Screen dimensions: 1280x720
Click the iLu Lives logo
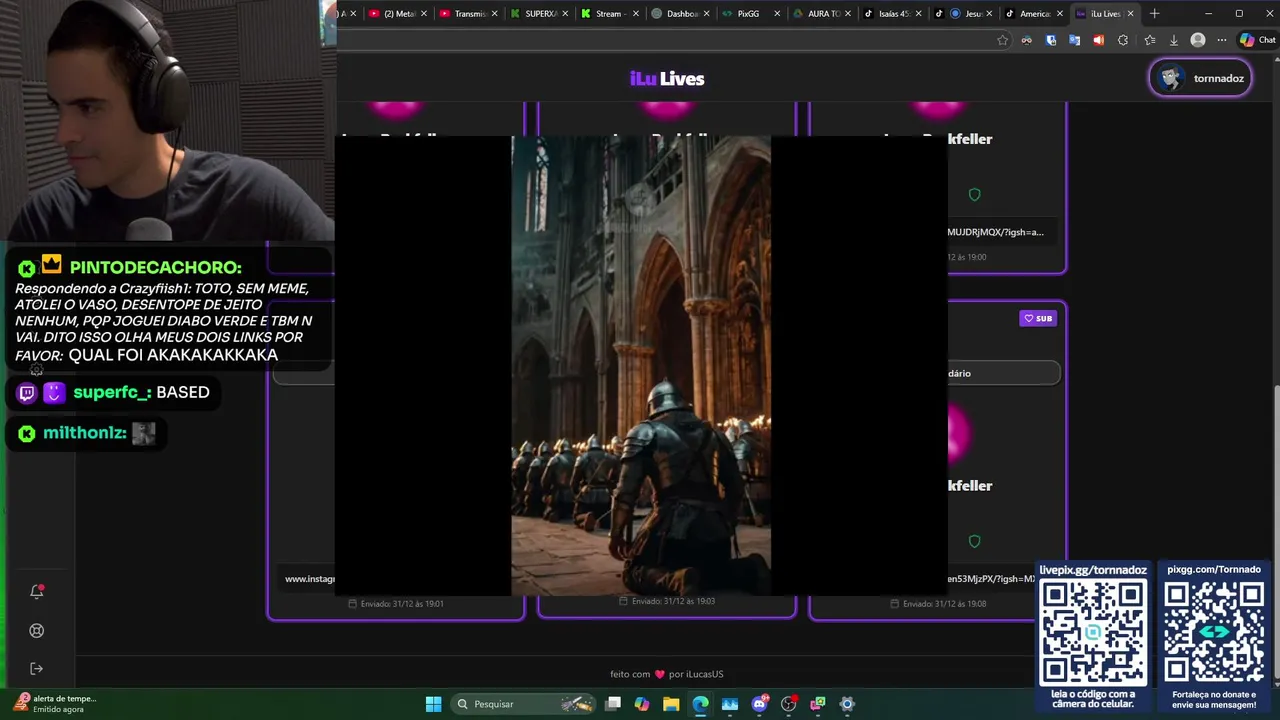[667, 79]
